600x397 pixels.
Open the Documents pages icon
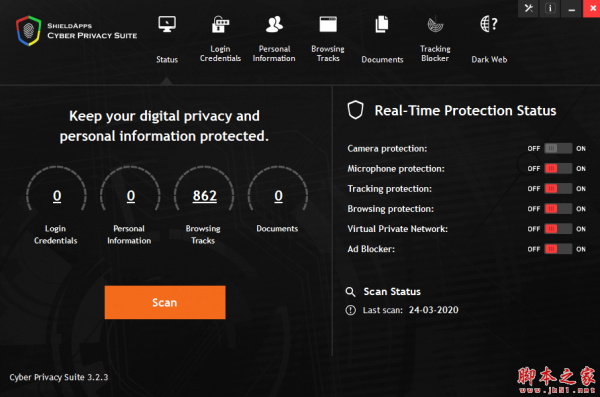coord(382,24)
